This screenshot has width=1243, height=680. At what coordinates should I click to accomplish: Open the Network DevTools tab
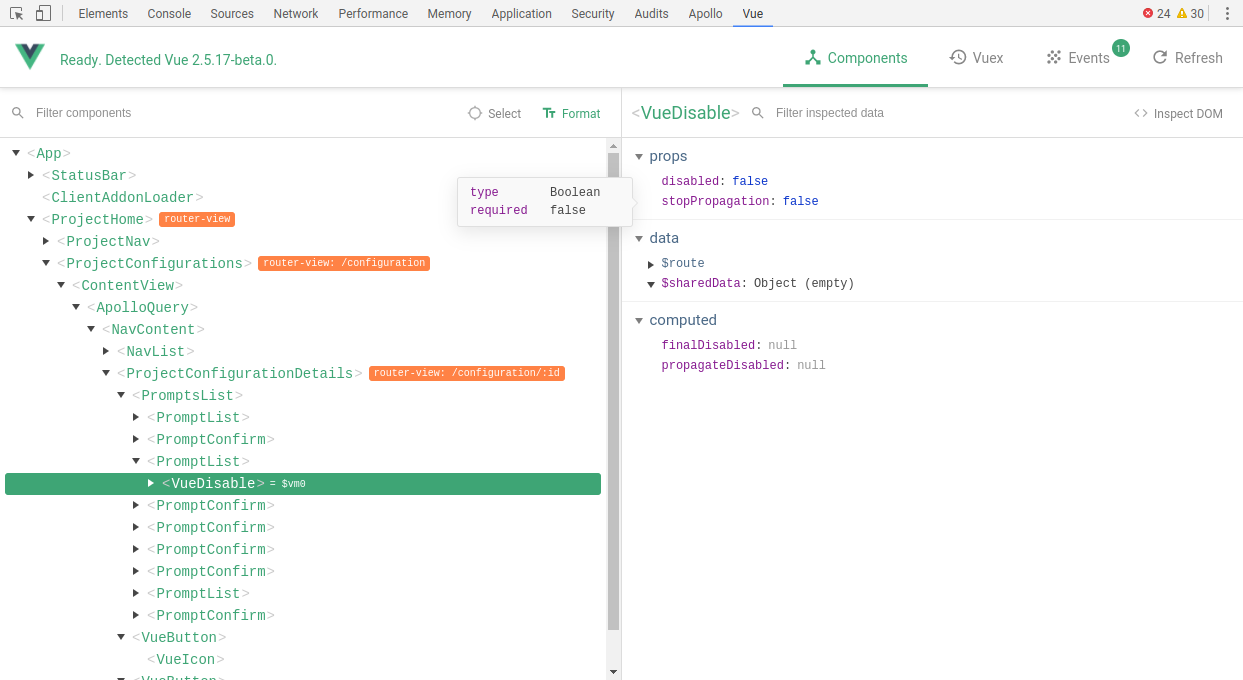click(x=296, y=14)
